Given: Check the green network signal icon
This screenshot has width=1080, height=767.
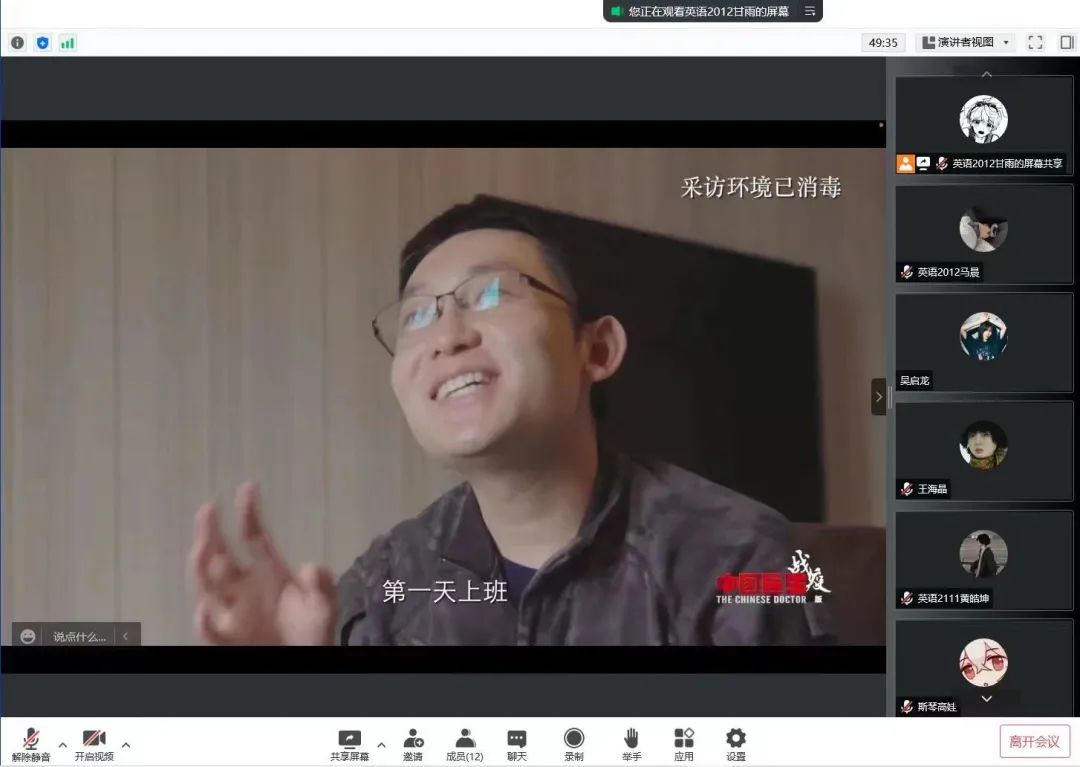Looking at the screenshot, I should coord(68,43).
